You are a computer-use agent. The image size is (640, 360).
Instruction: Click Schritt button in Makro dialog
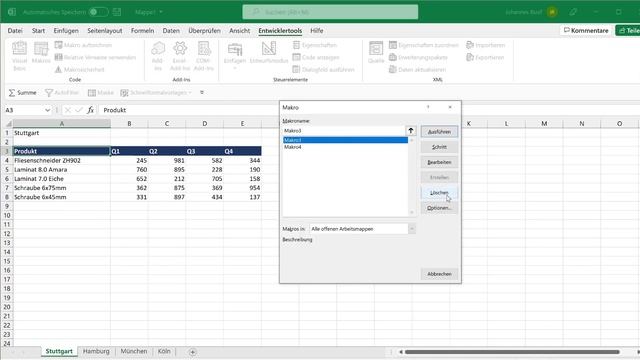(x=439, y=147)
